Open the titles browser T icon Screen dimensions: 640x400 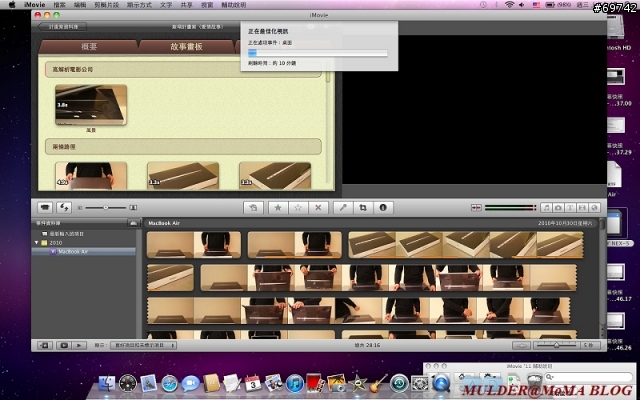point(570,208)
